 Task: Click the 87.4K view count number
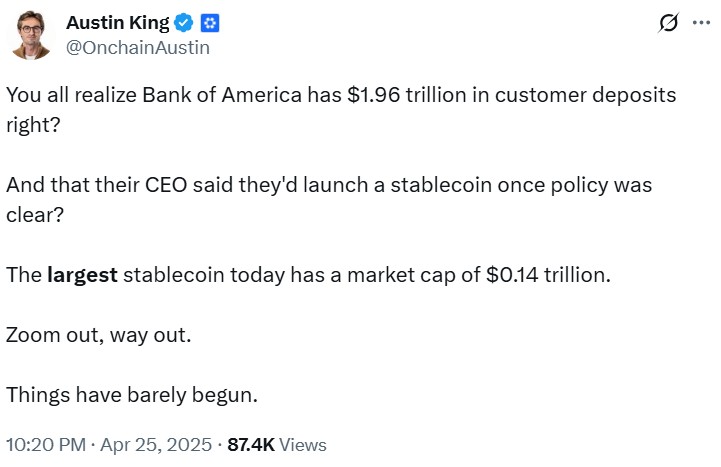pos(251,445)
